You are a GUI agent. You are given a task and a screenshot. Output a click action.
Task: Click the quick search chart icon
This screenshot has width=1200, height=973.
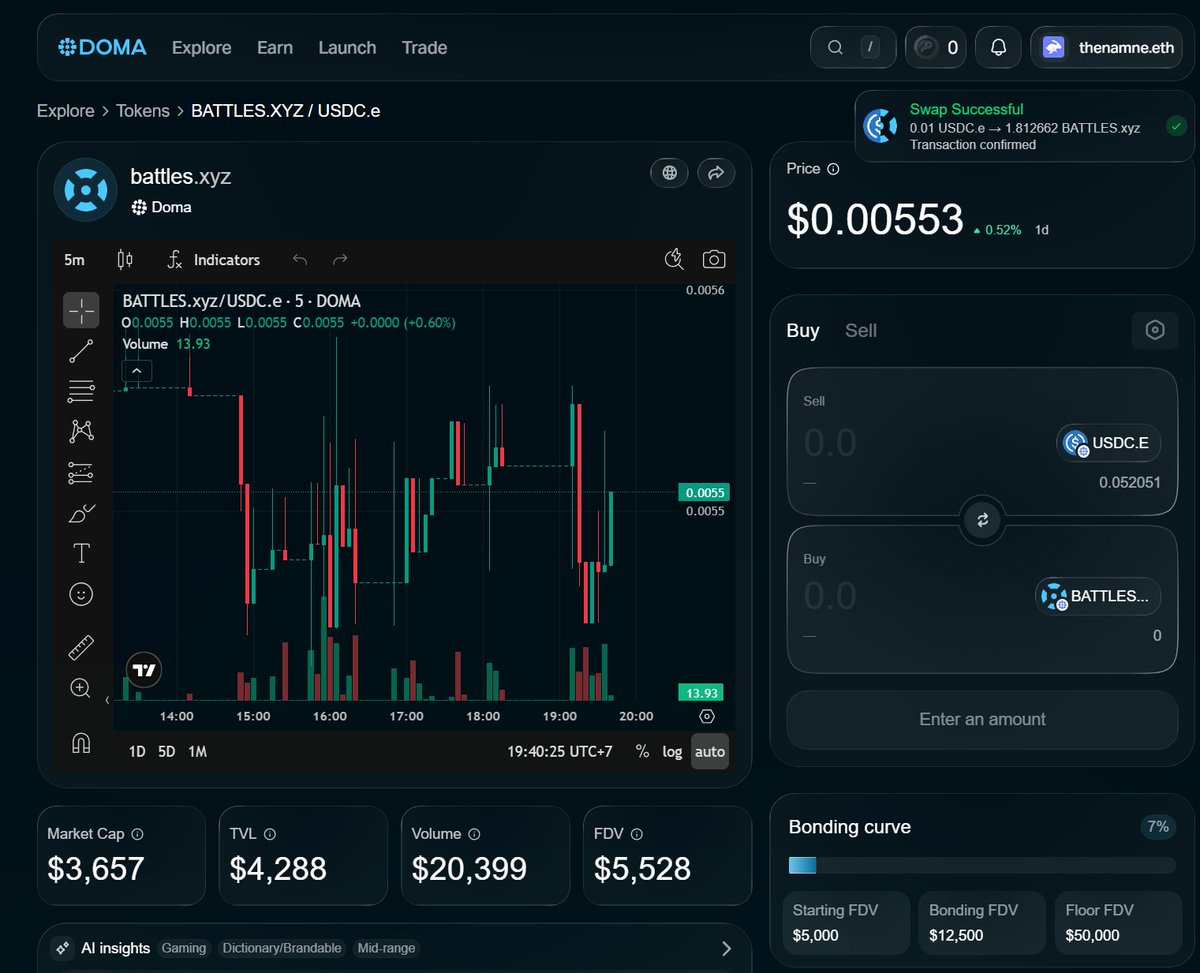point(674,260)
